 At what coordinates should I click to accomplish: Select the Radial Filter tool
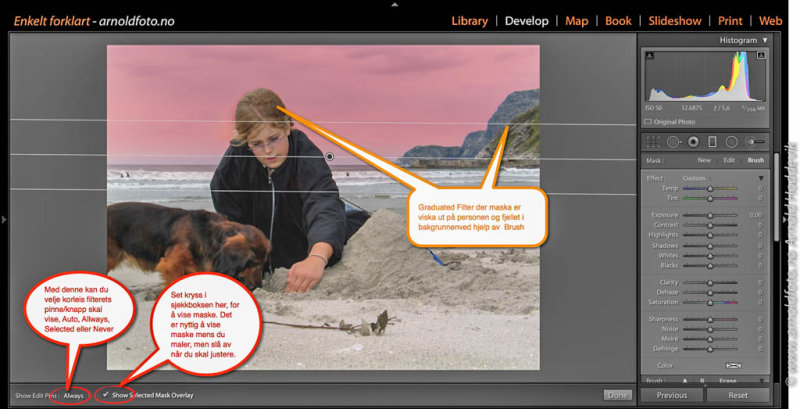coord(732,142)
